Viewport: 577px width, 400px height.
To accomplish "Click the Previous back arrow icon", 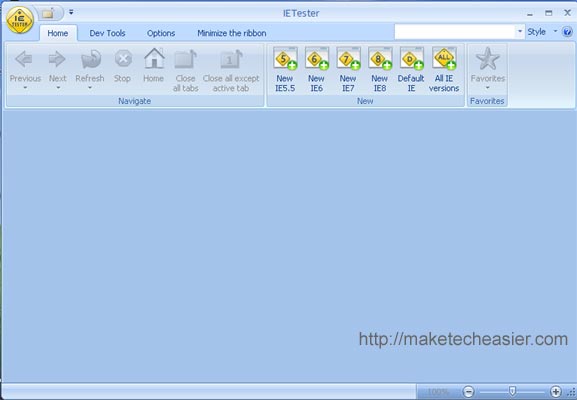I will click(x=24, y=59).
